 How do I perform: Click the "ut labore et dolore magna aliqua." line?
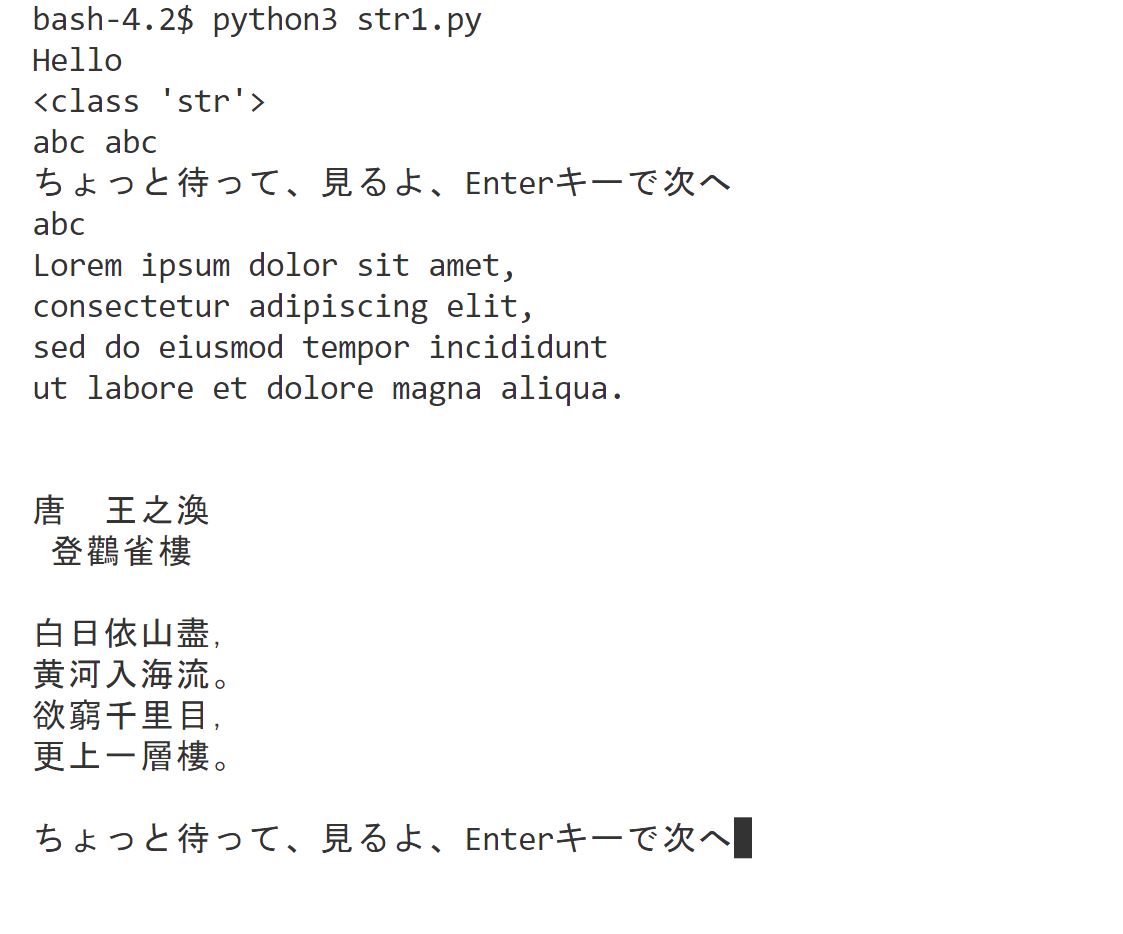329,388
